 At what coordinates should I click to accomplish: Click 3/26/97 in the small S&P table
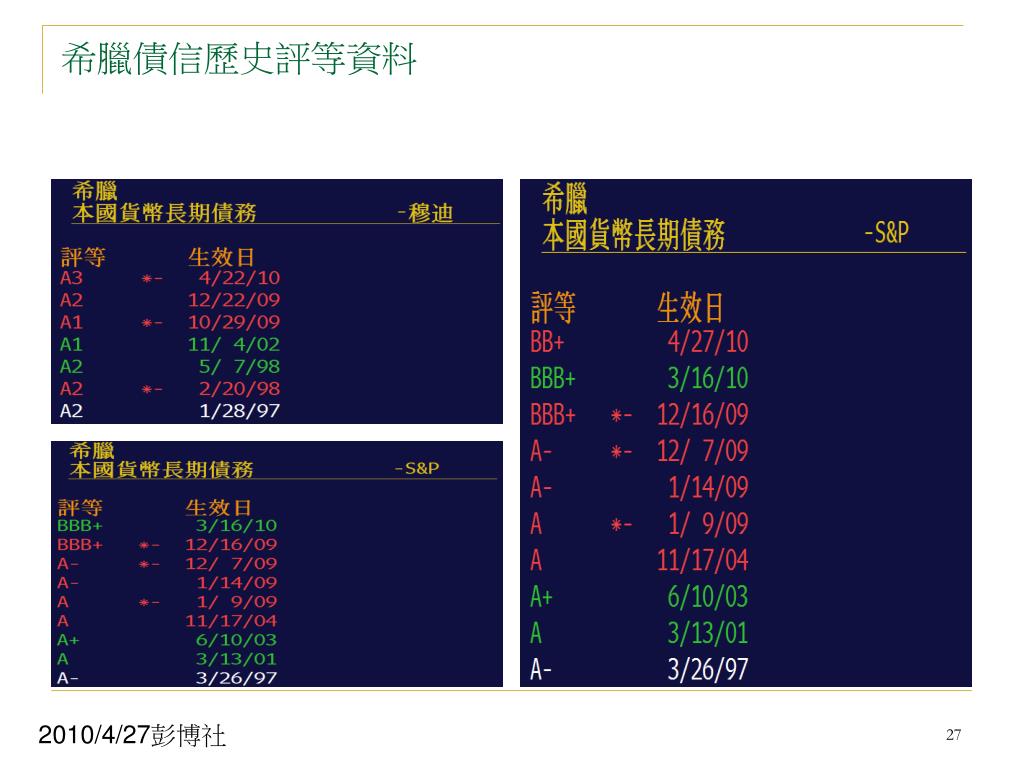[237, 679]
